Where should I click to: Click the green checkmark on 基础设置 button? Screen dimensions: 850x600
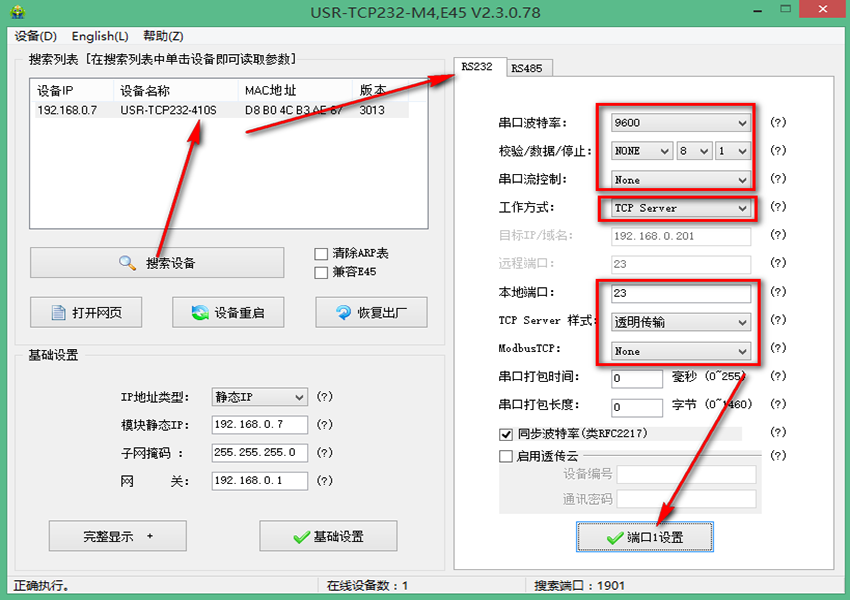click(x=301, y=537)
